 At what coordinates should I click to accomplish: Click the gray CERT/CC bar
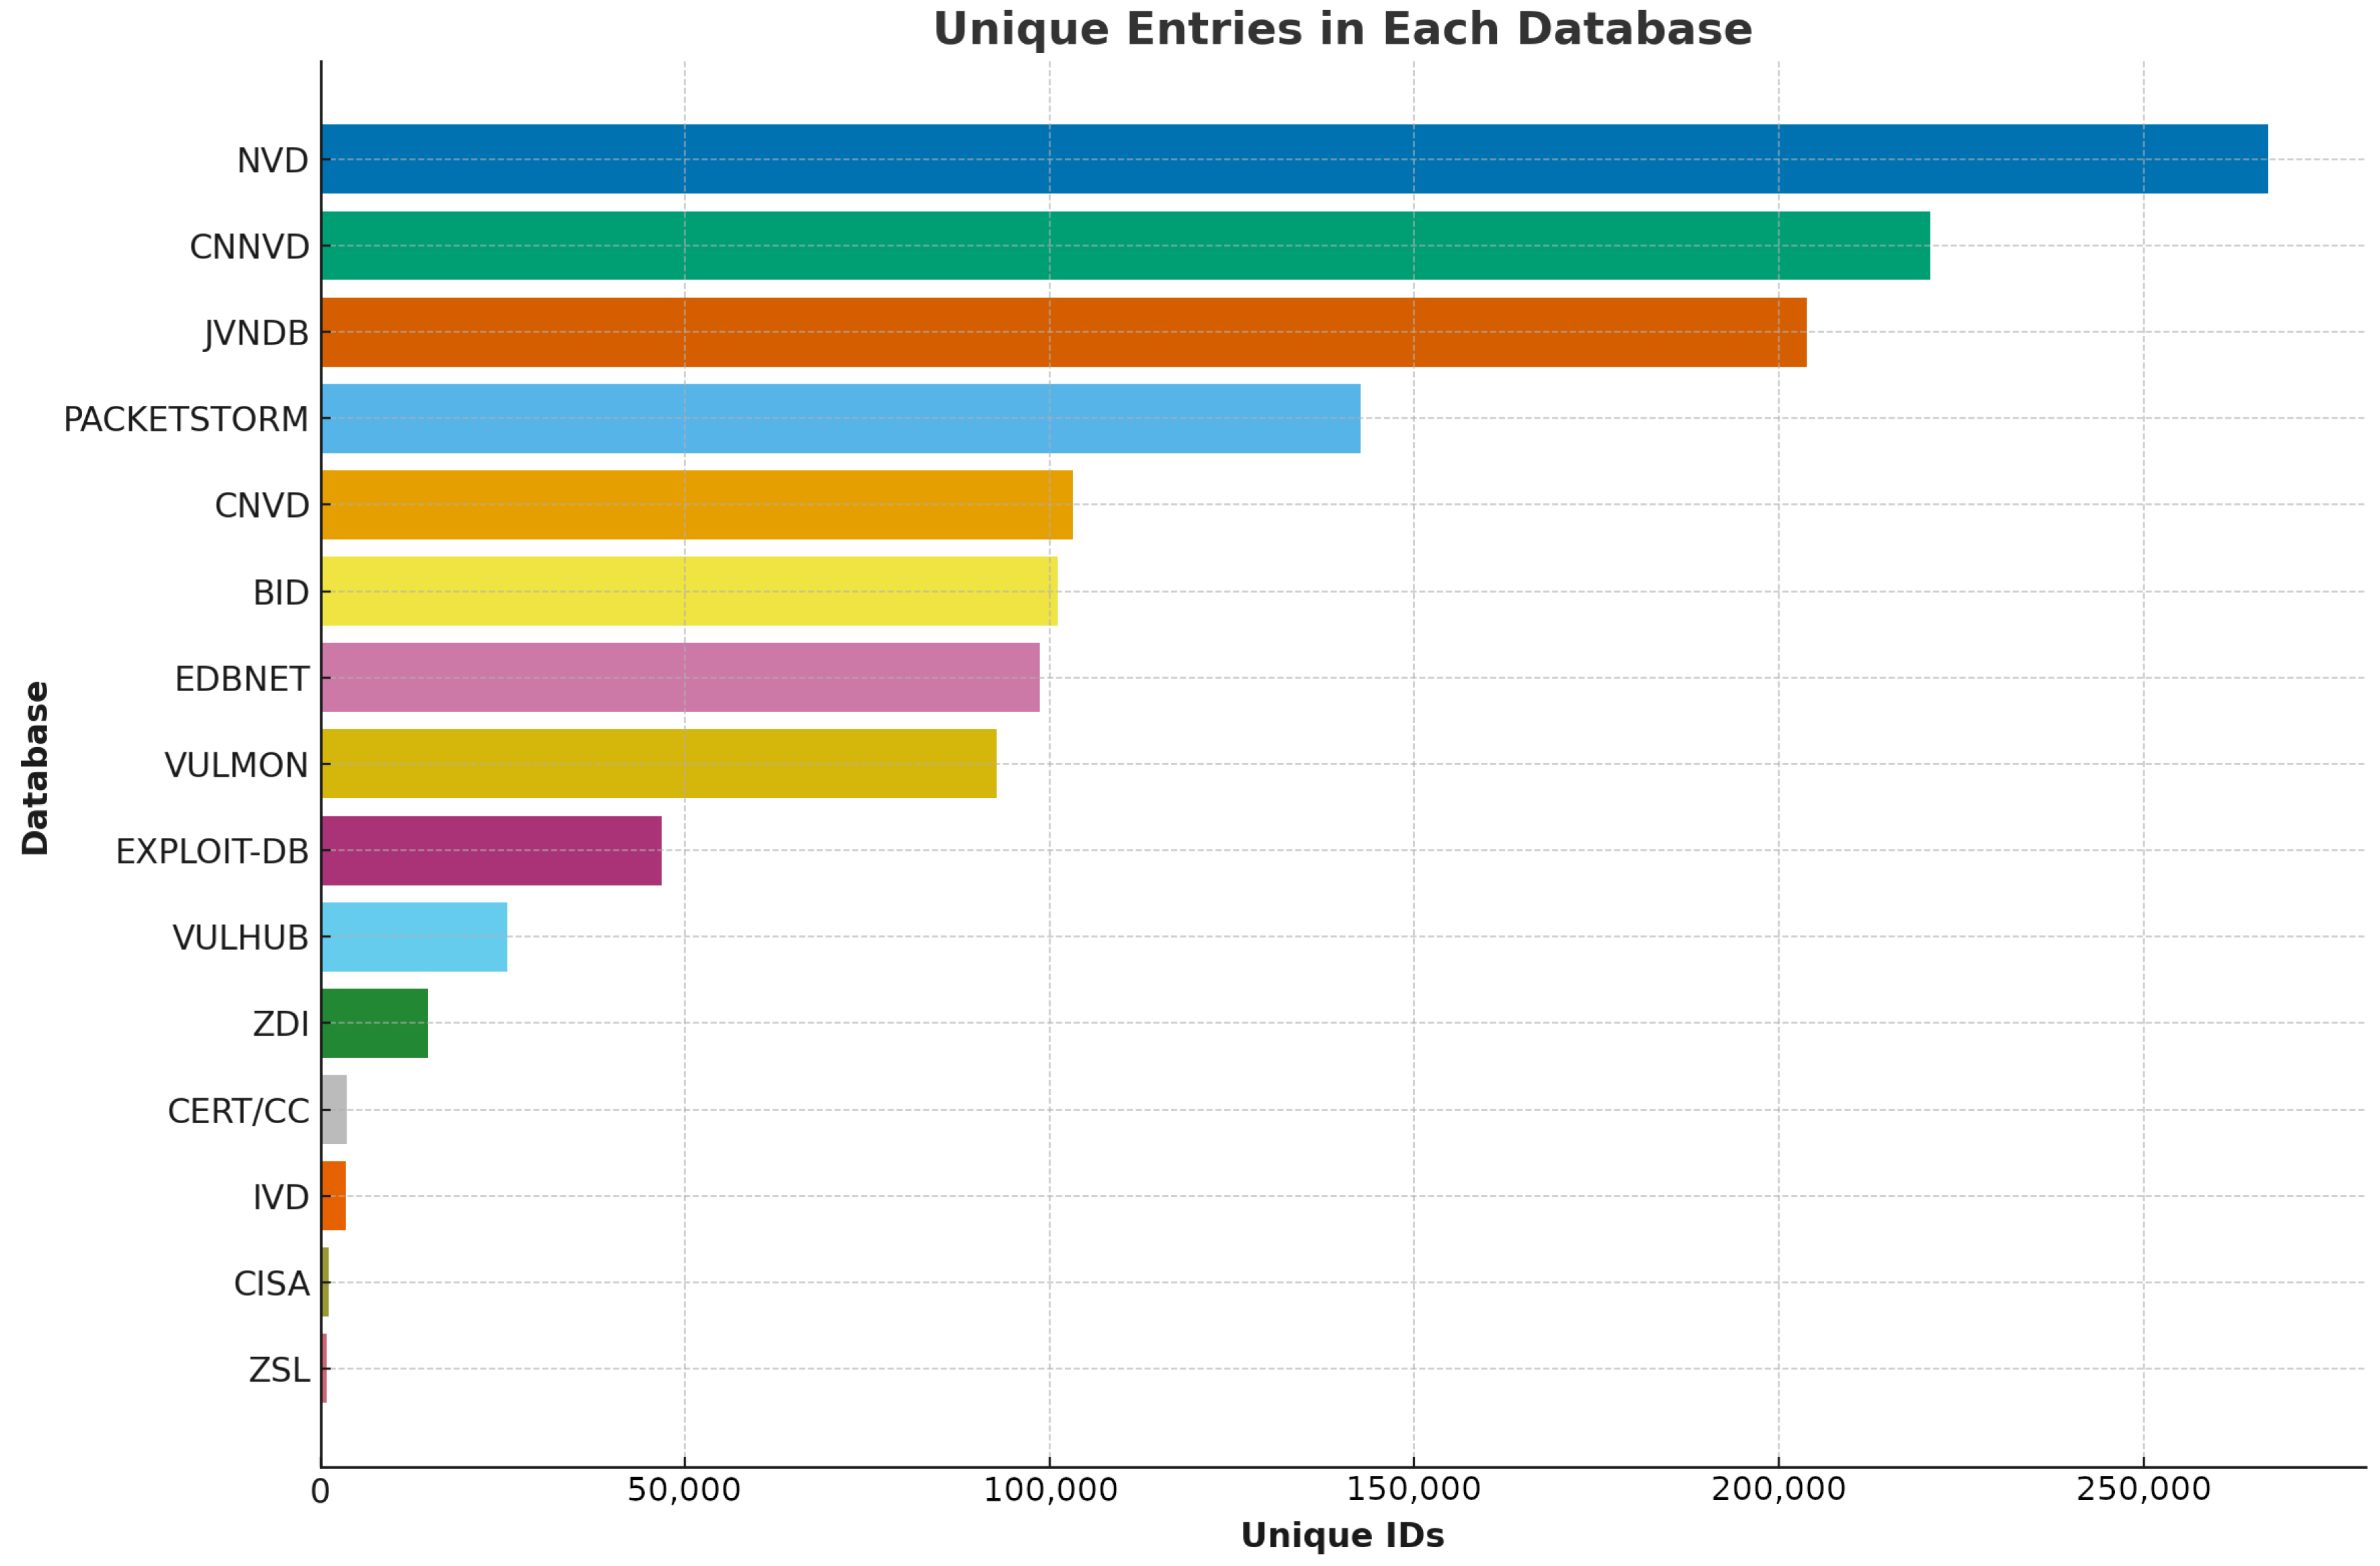click(x=335, y=1110)
